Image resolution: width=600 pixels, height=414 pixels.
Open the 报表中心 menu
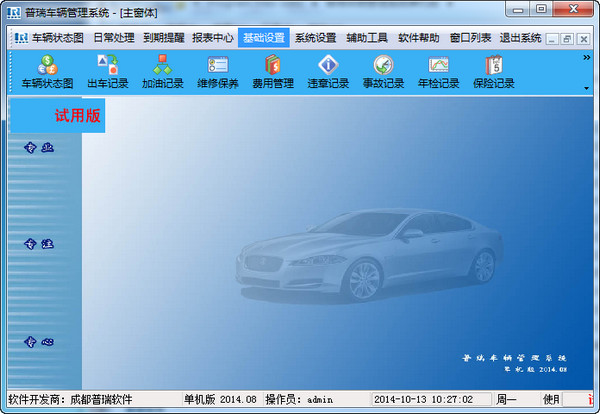point(213,38)
